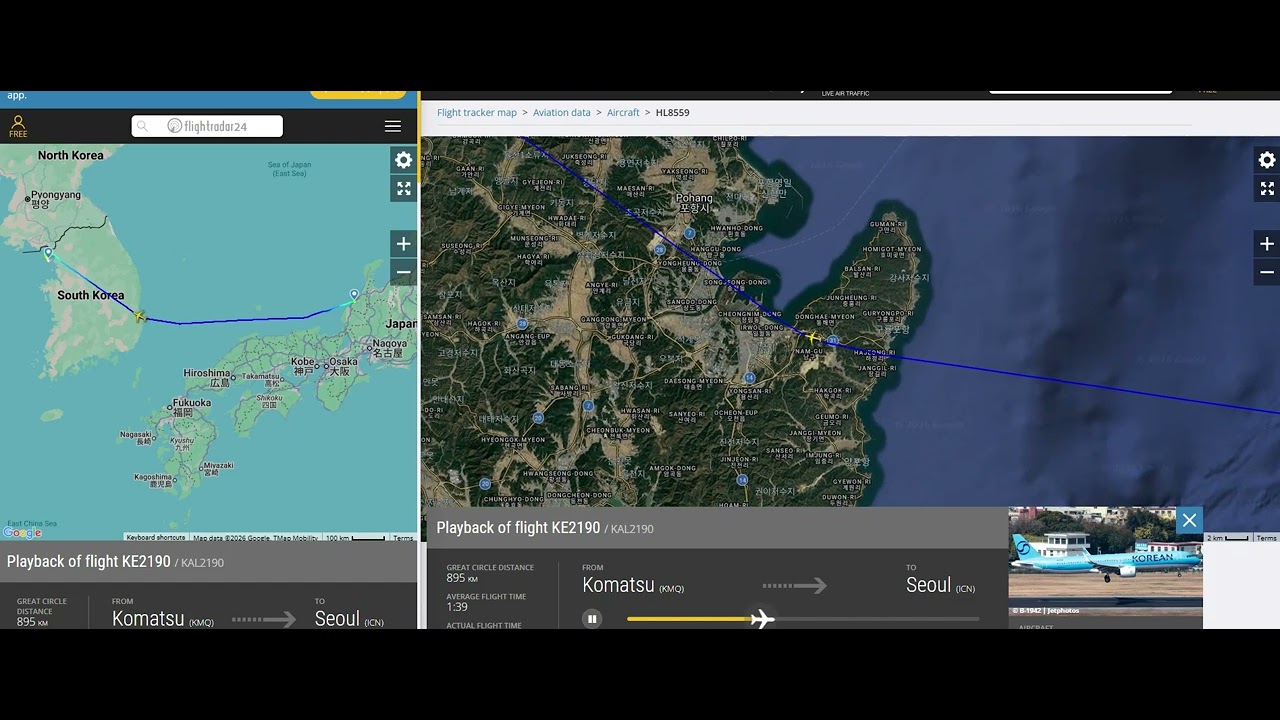1280x720 pixels.
Task: Click the aircraft marker on left map
Action: tap(139, 316)
